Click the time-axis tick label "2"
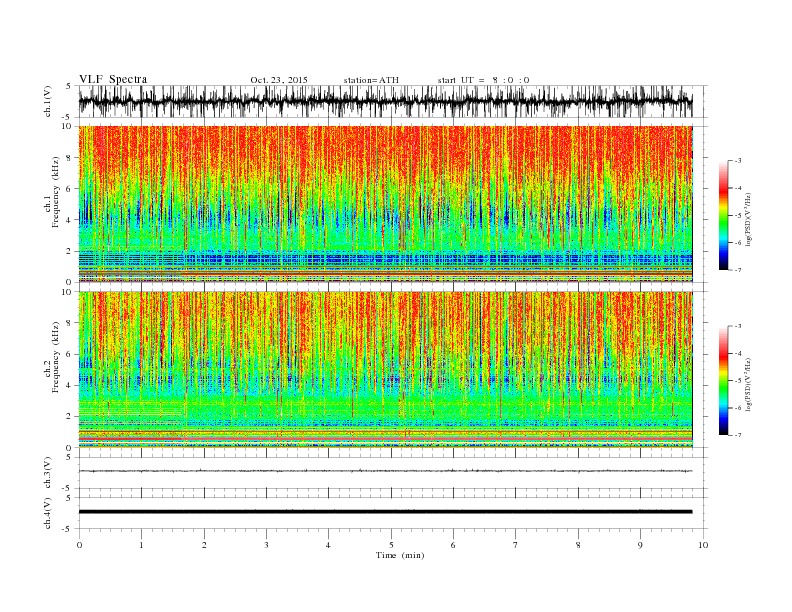Screen dimensions: 792x612 (x=204, y=545)
